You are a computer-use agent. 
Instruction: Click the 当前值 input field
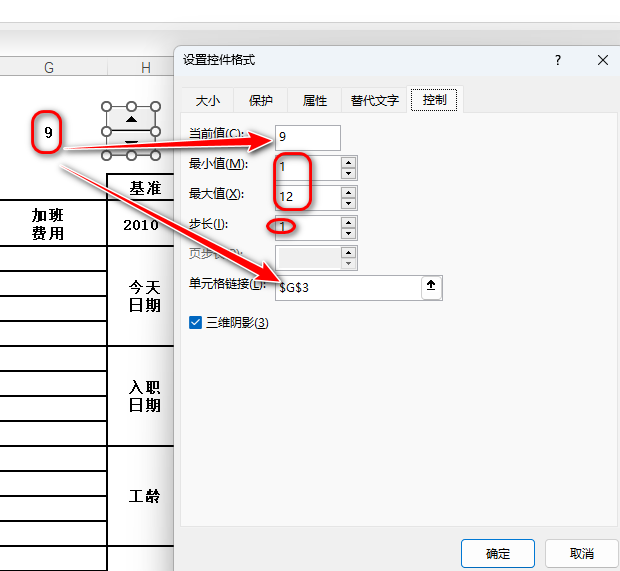(x=308, y=138)
